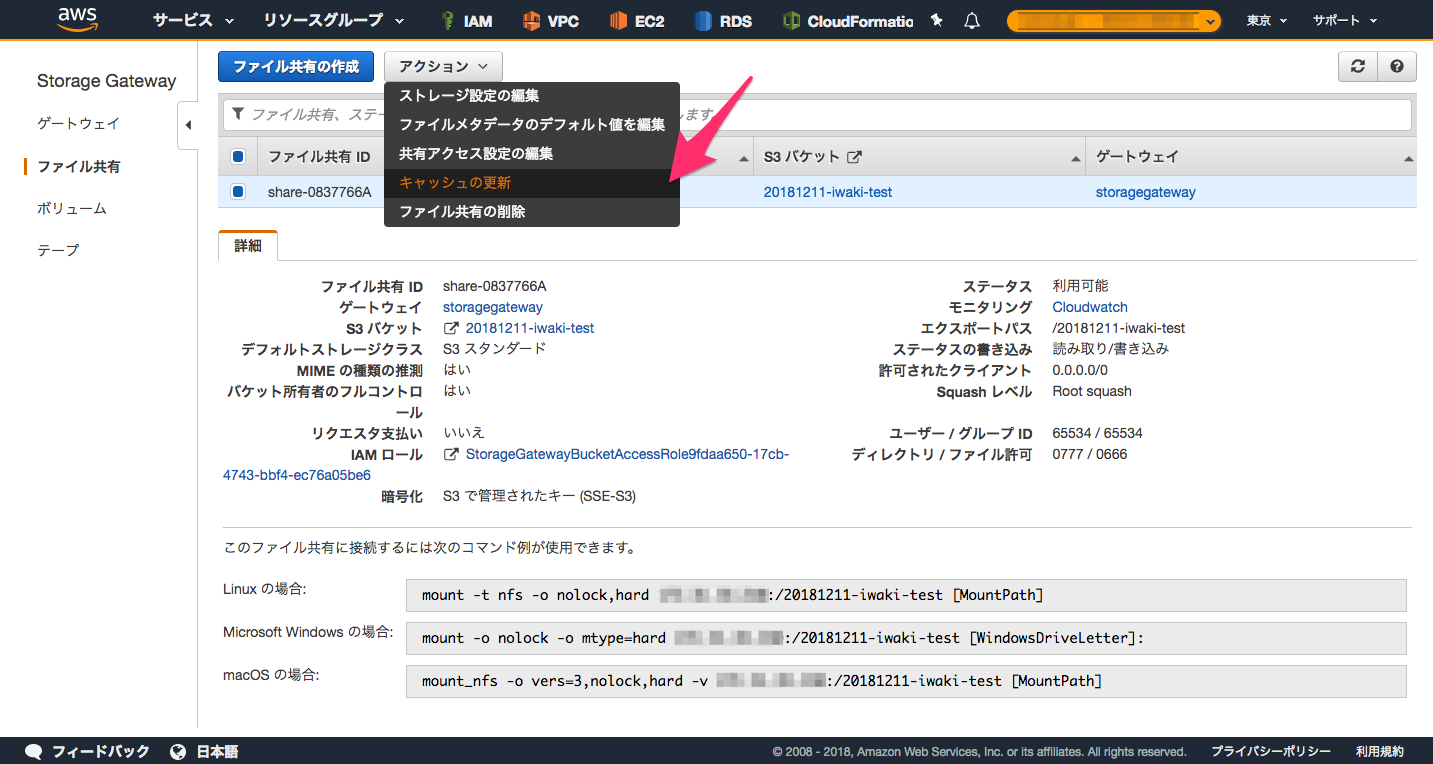The image size is (1433, 764).
Task: Open the Cloudwatch monitoring link
Action: 1090,307
